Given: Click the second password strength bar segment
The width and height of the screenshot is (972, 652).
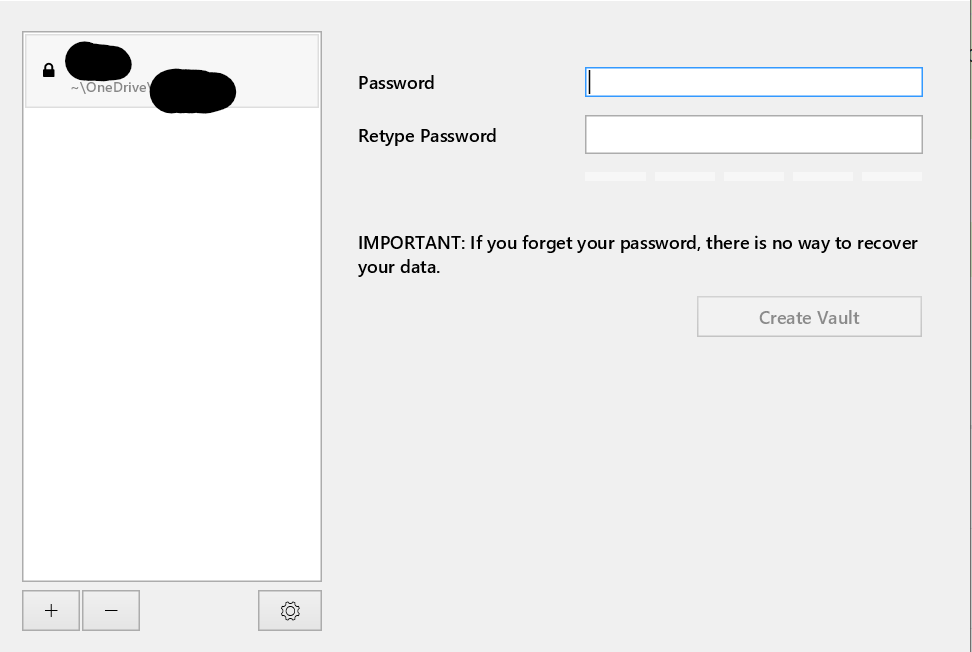Looking at the screenshot, I should 684,177.
